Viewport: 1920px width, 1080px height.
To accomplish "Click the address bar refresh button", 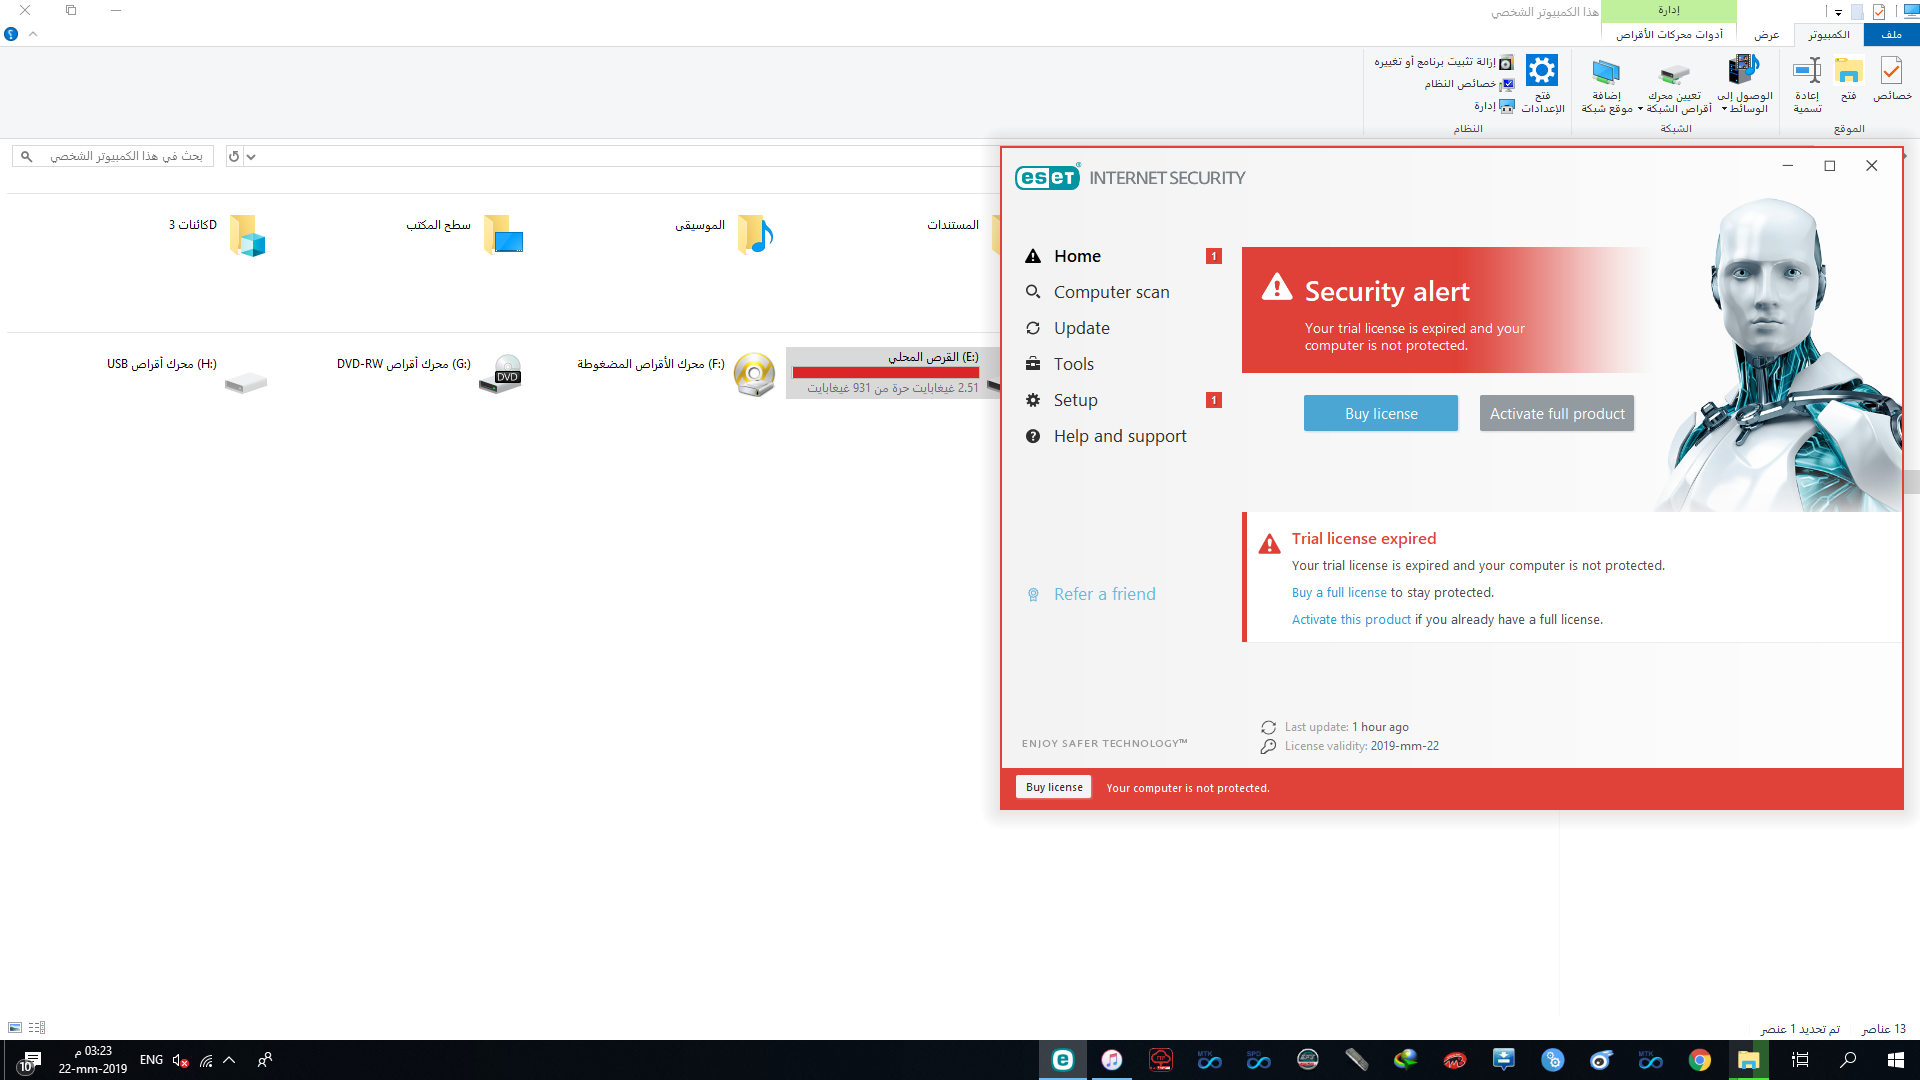I will pos(234,156).
